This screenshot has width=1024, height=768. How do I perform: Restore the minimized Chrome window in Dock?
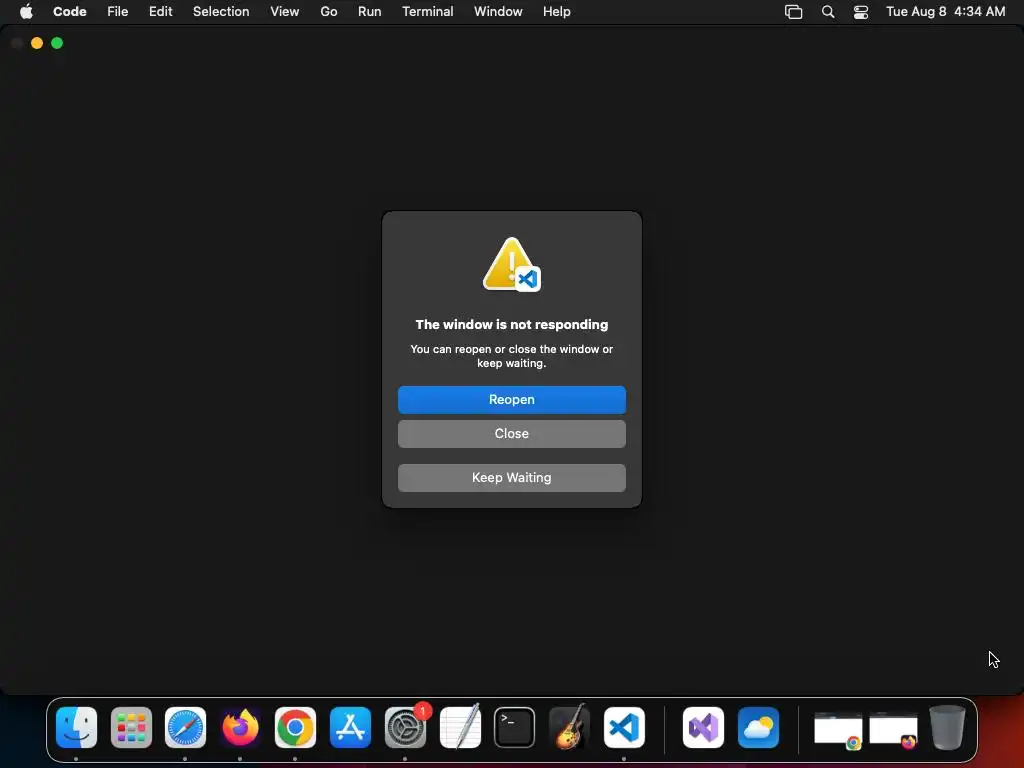click(839, 731)
